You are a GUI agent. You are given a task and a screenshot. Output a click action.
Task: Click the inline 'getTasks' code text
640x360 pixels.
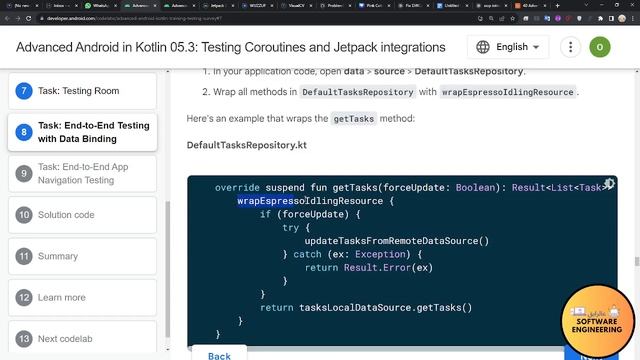pos(353,119)
